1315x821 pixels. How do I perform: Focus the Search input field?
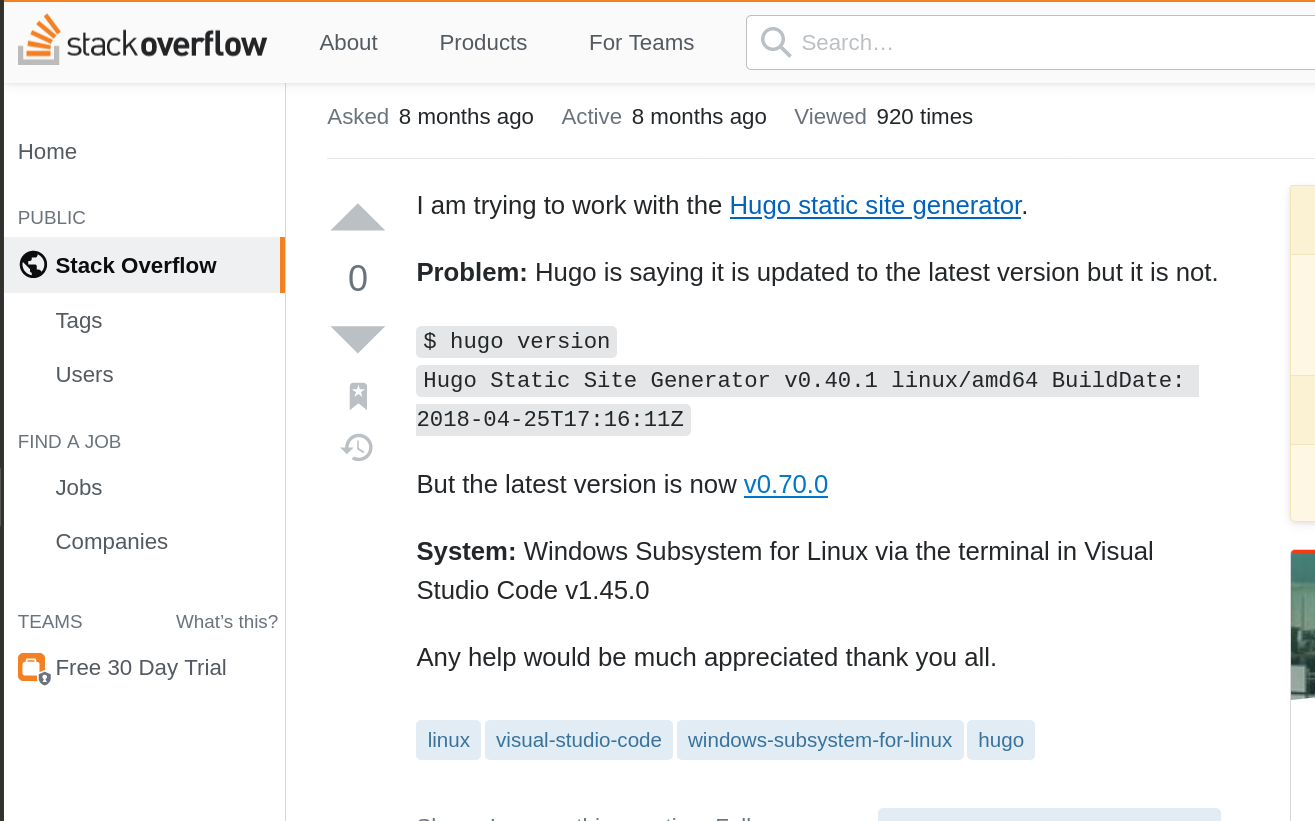point(1030,42)
